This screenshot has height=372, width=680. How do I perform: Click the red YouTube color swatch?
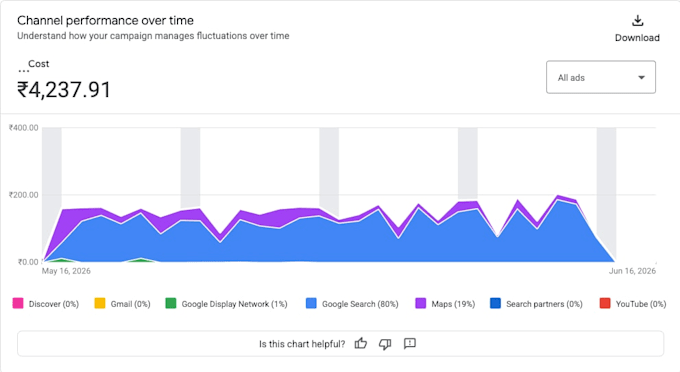[605, 303]
